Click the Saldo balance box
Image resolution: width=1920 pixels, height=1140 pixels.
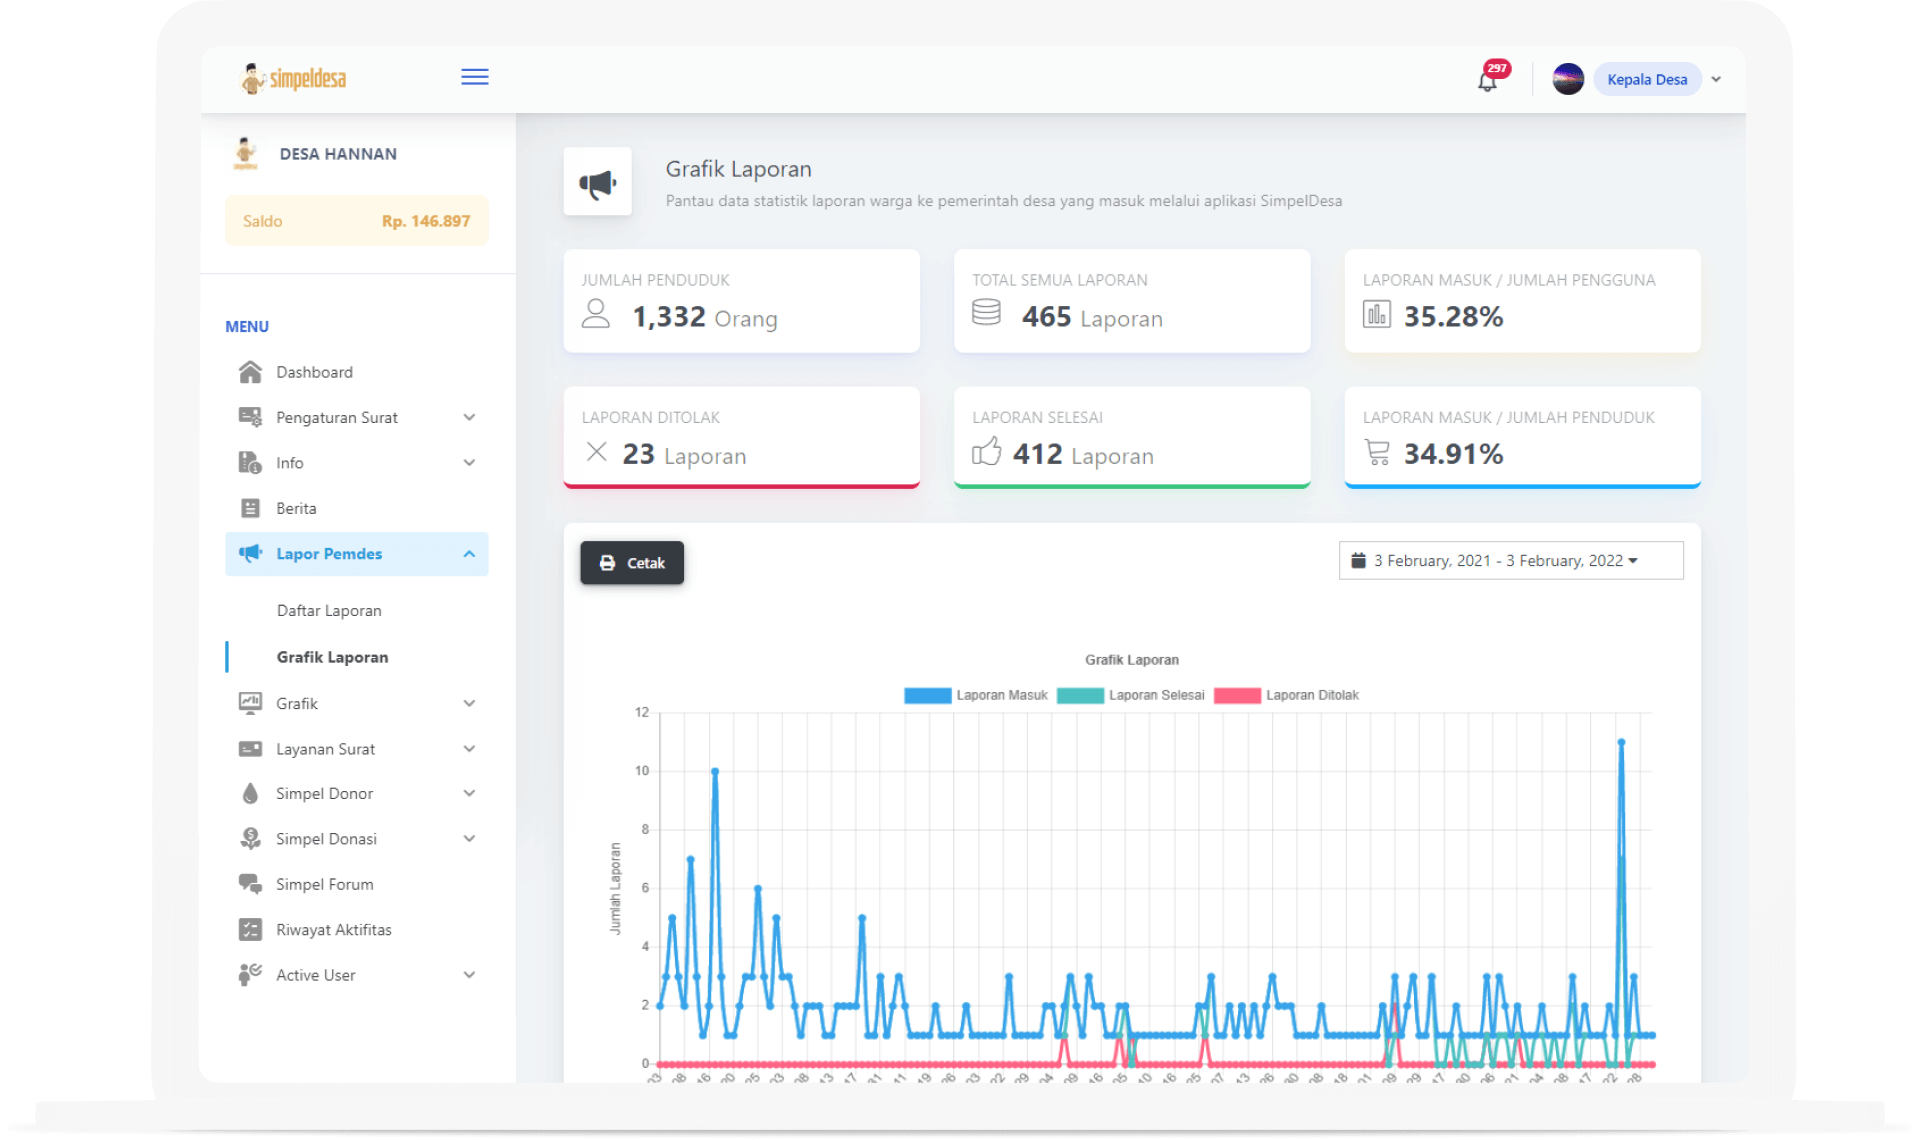pos(357,221)
